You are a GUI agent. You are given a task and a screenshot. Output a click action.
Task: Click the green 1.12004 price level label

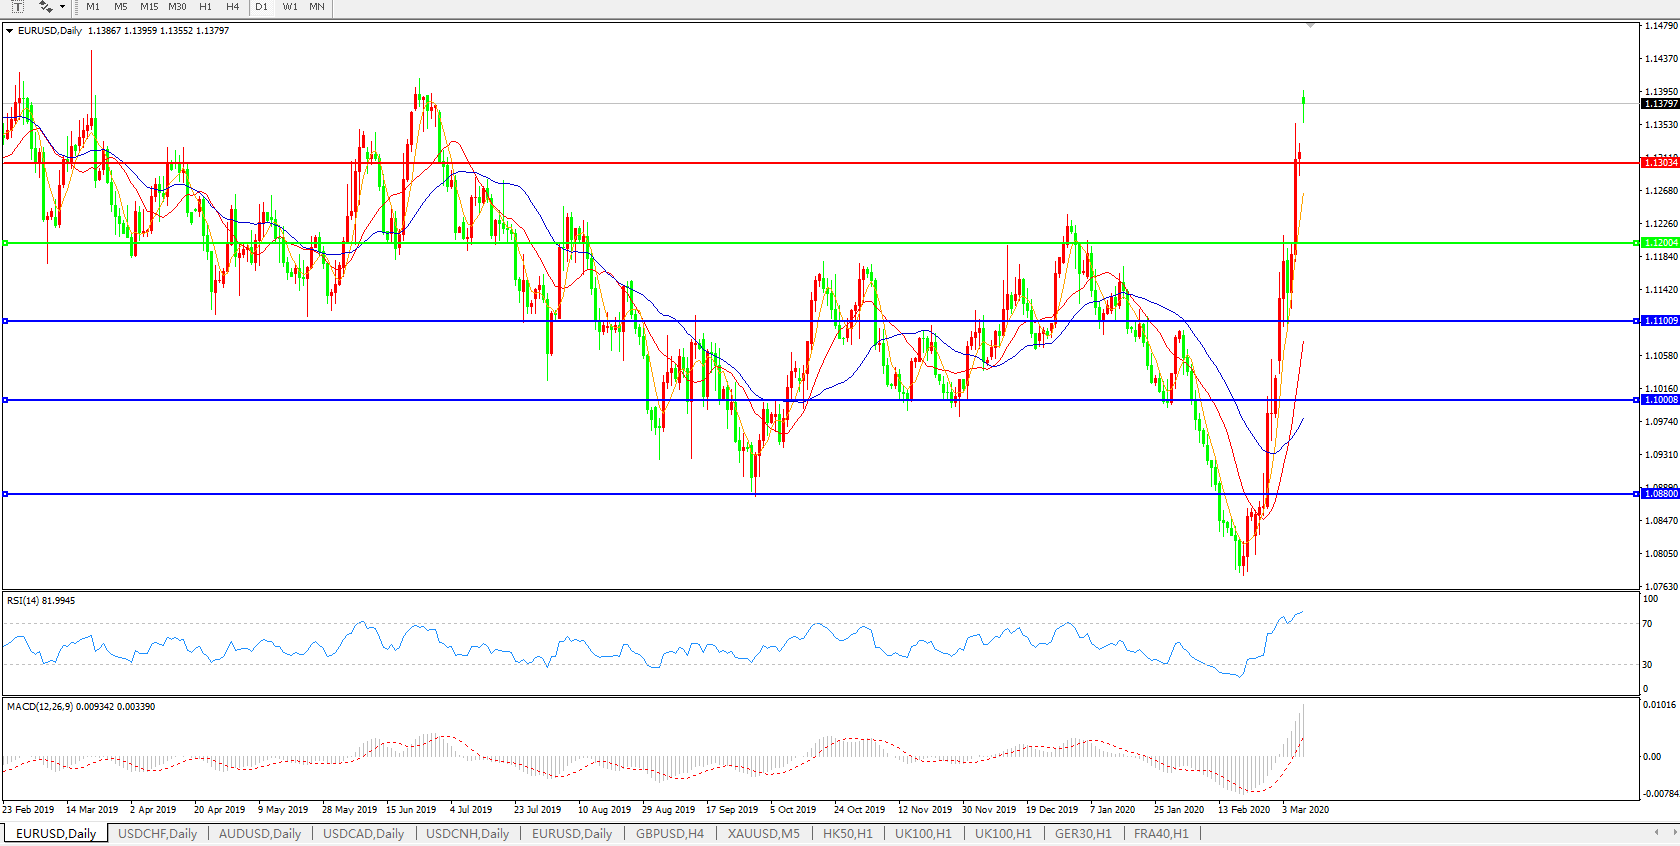click(1660, 243)
